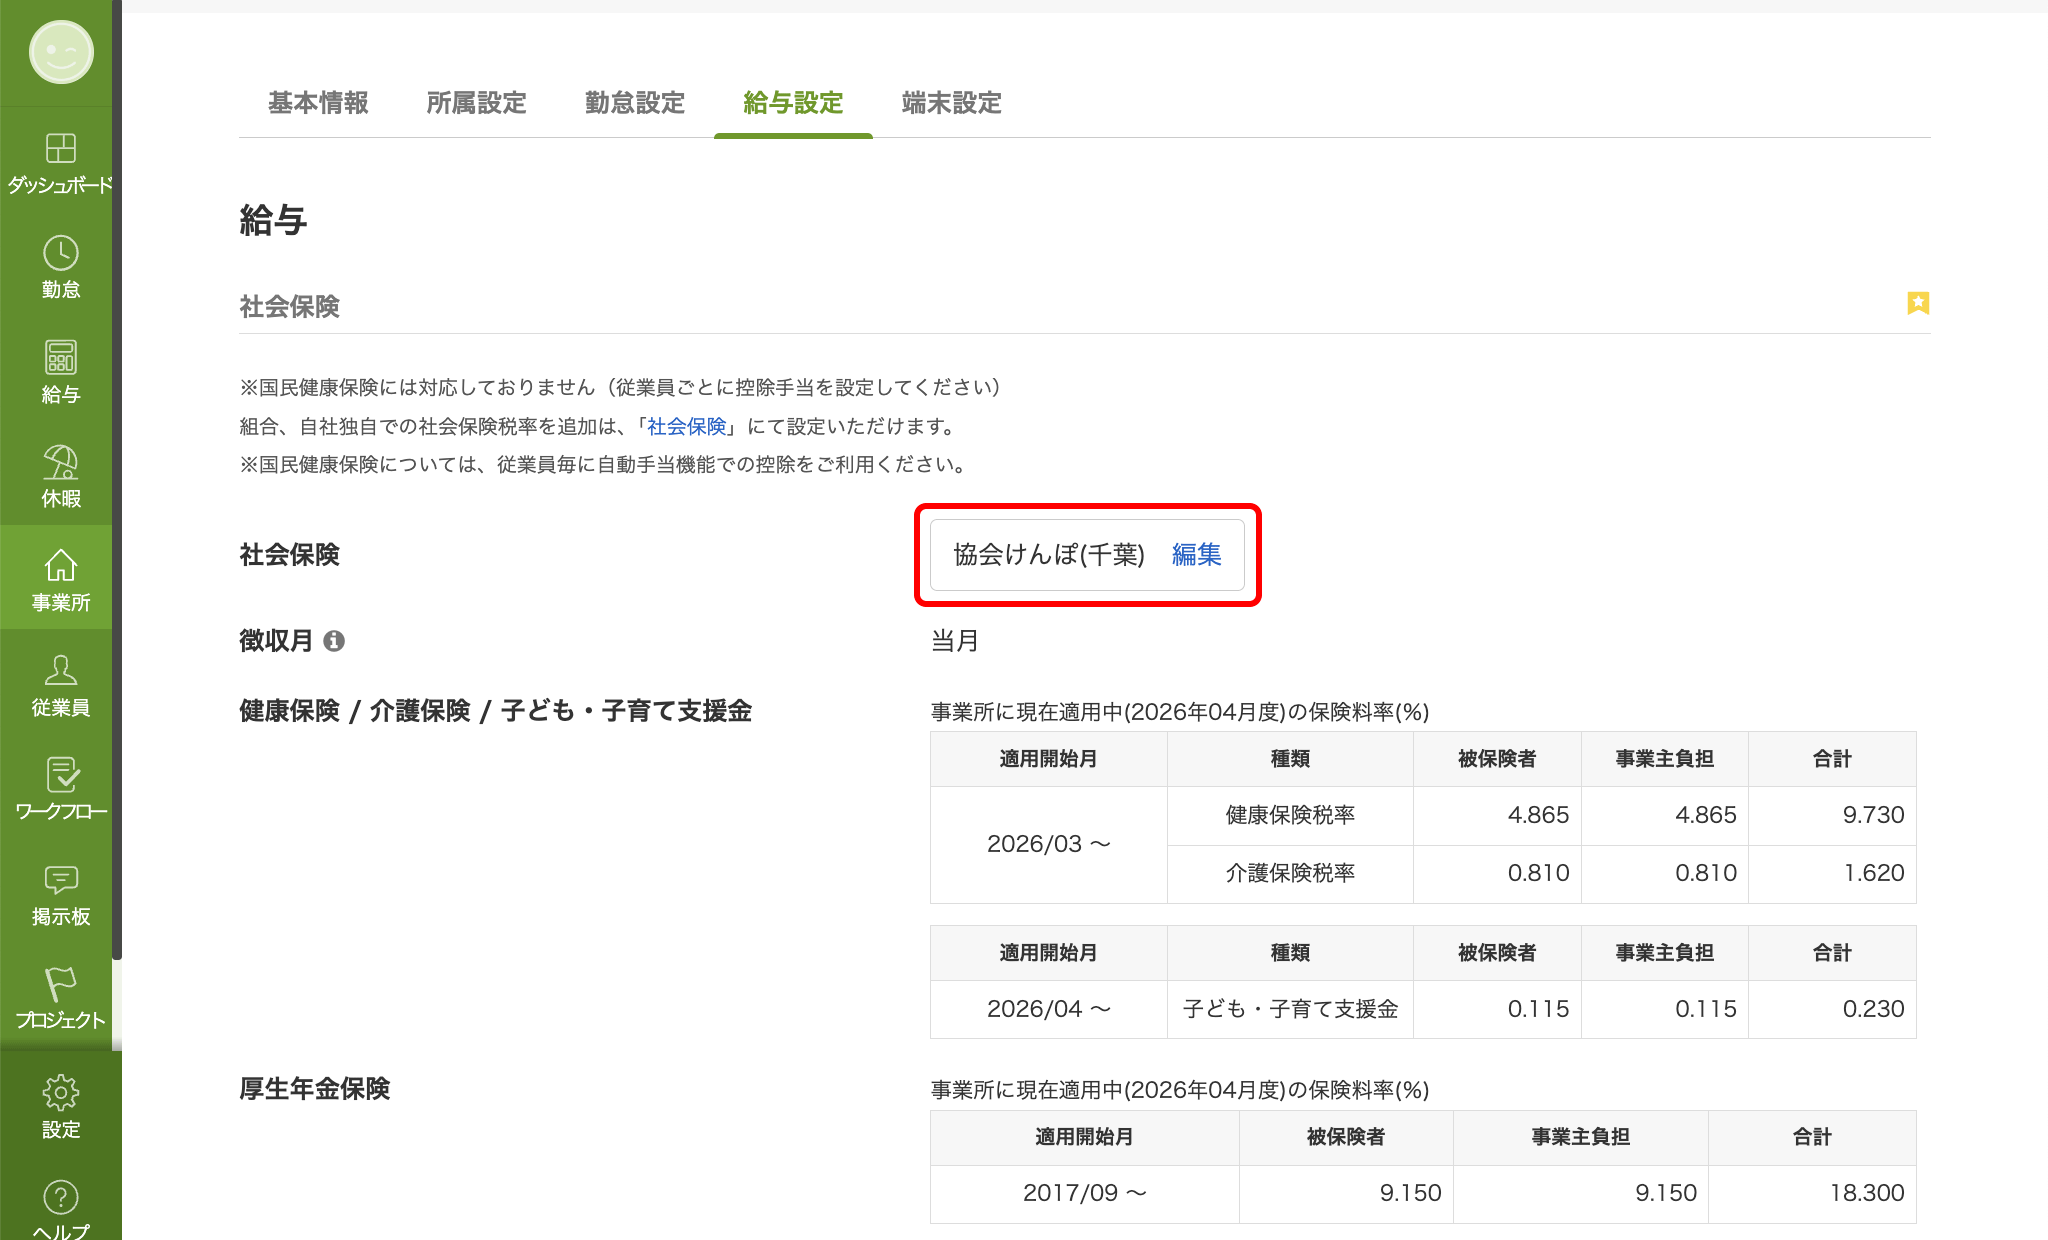Open 設定 gear icon
Image resolution: width=2048 pixels, height=1240 pixels.
point(60,1093)
